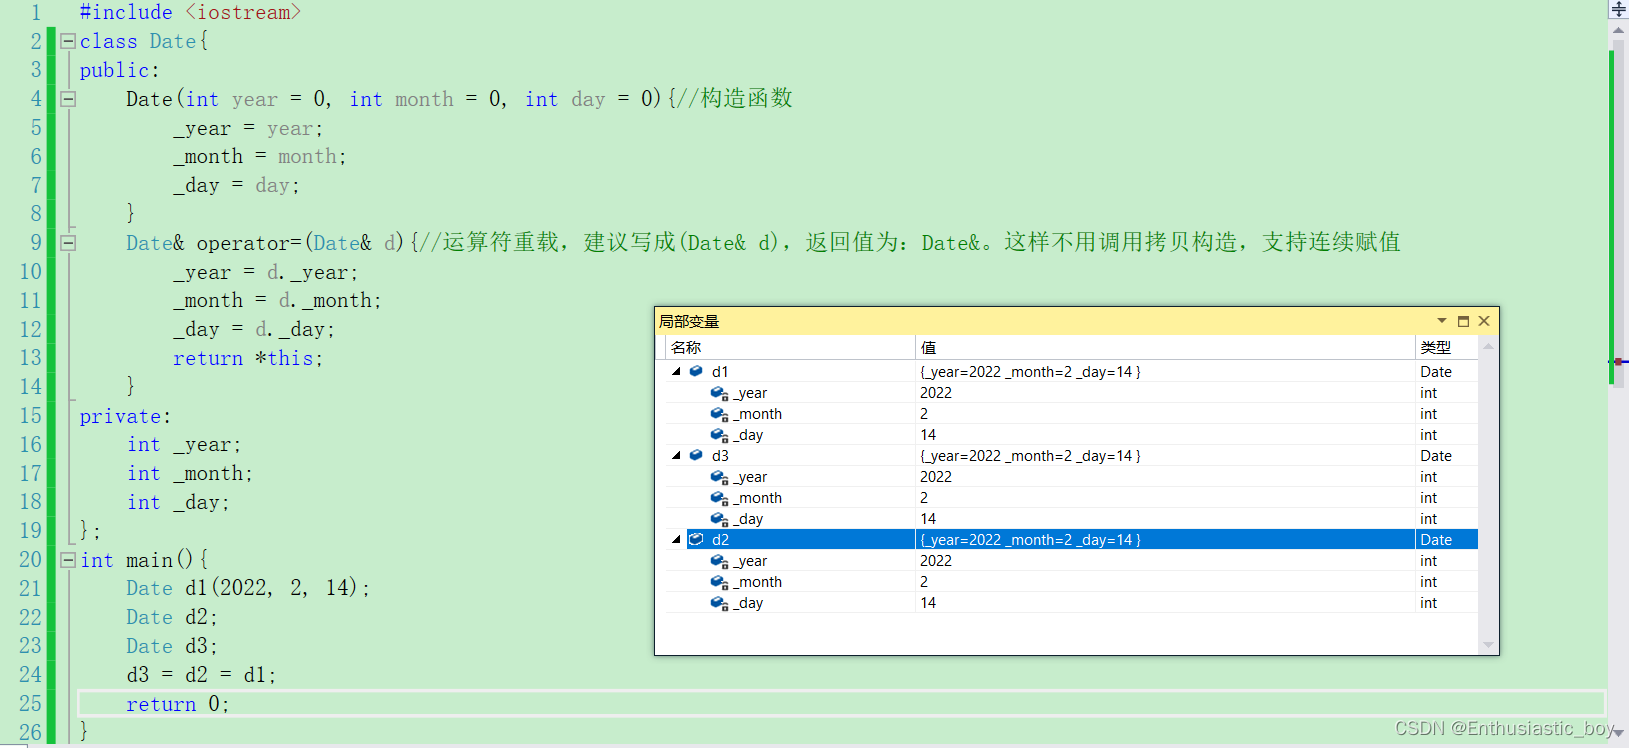Collapse the Date constructor code block
The image size is (1630, 748).
(x=68, y=99)
